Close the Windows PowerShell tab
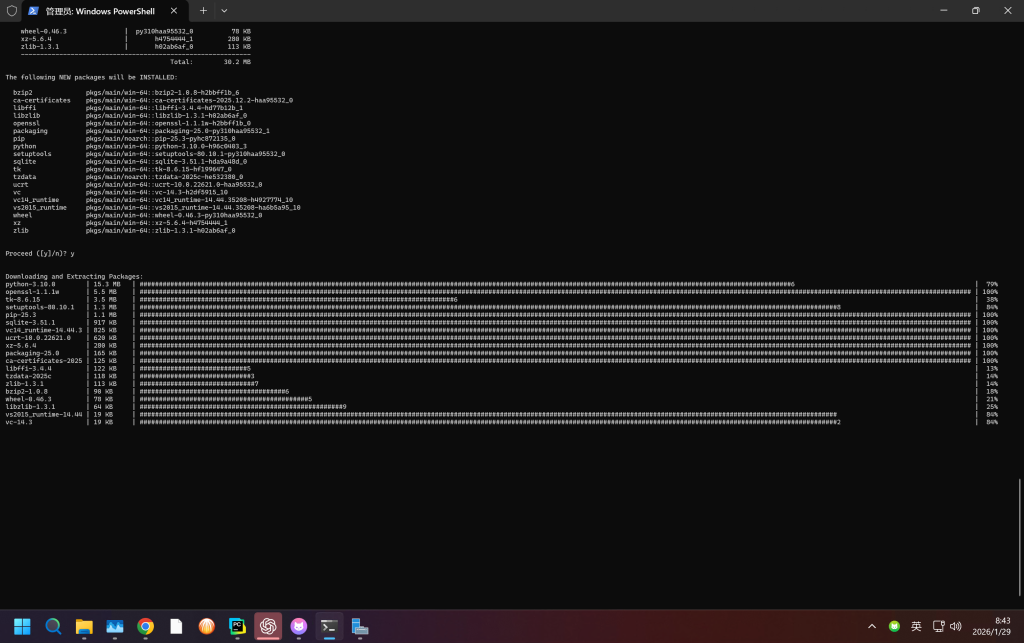 pos(174,10)
